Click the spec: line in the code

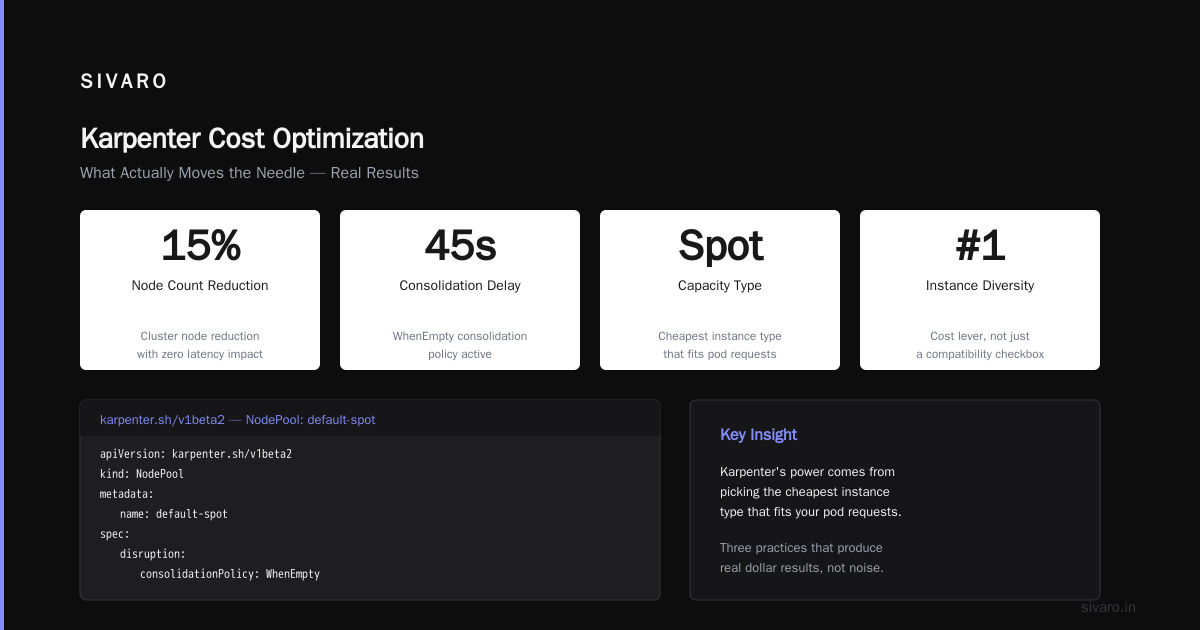[115, 534]
